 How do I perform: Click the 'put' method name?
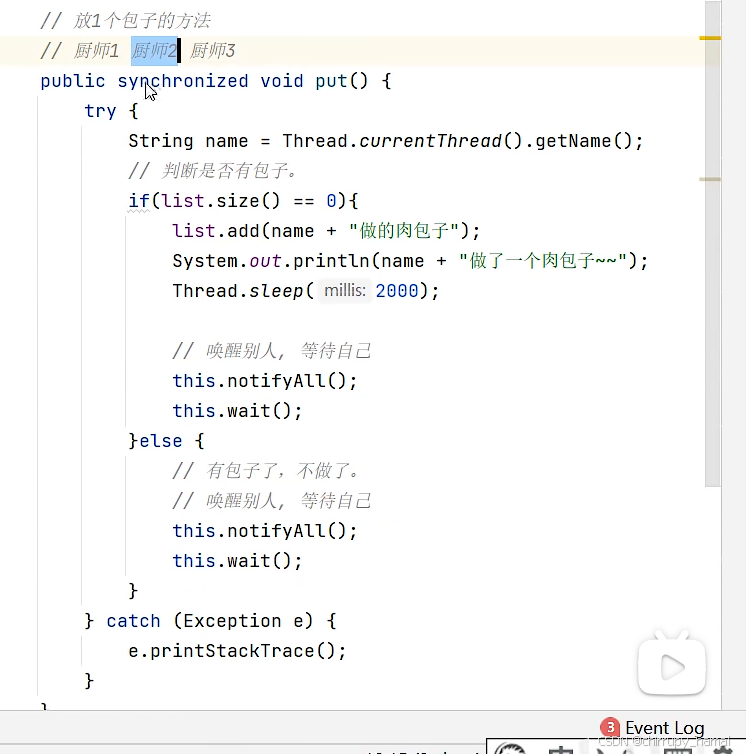[x=331, y=81]
